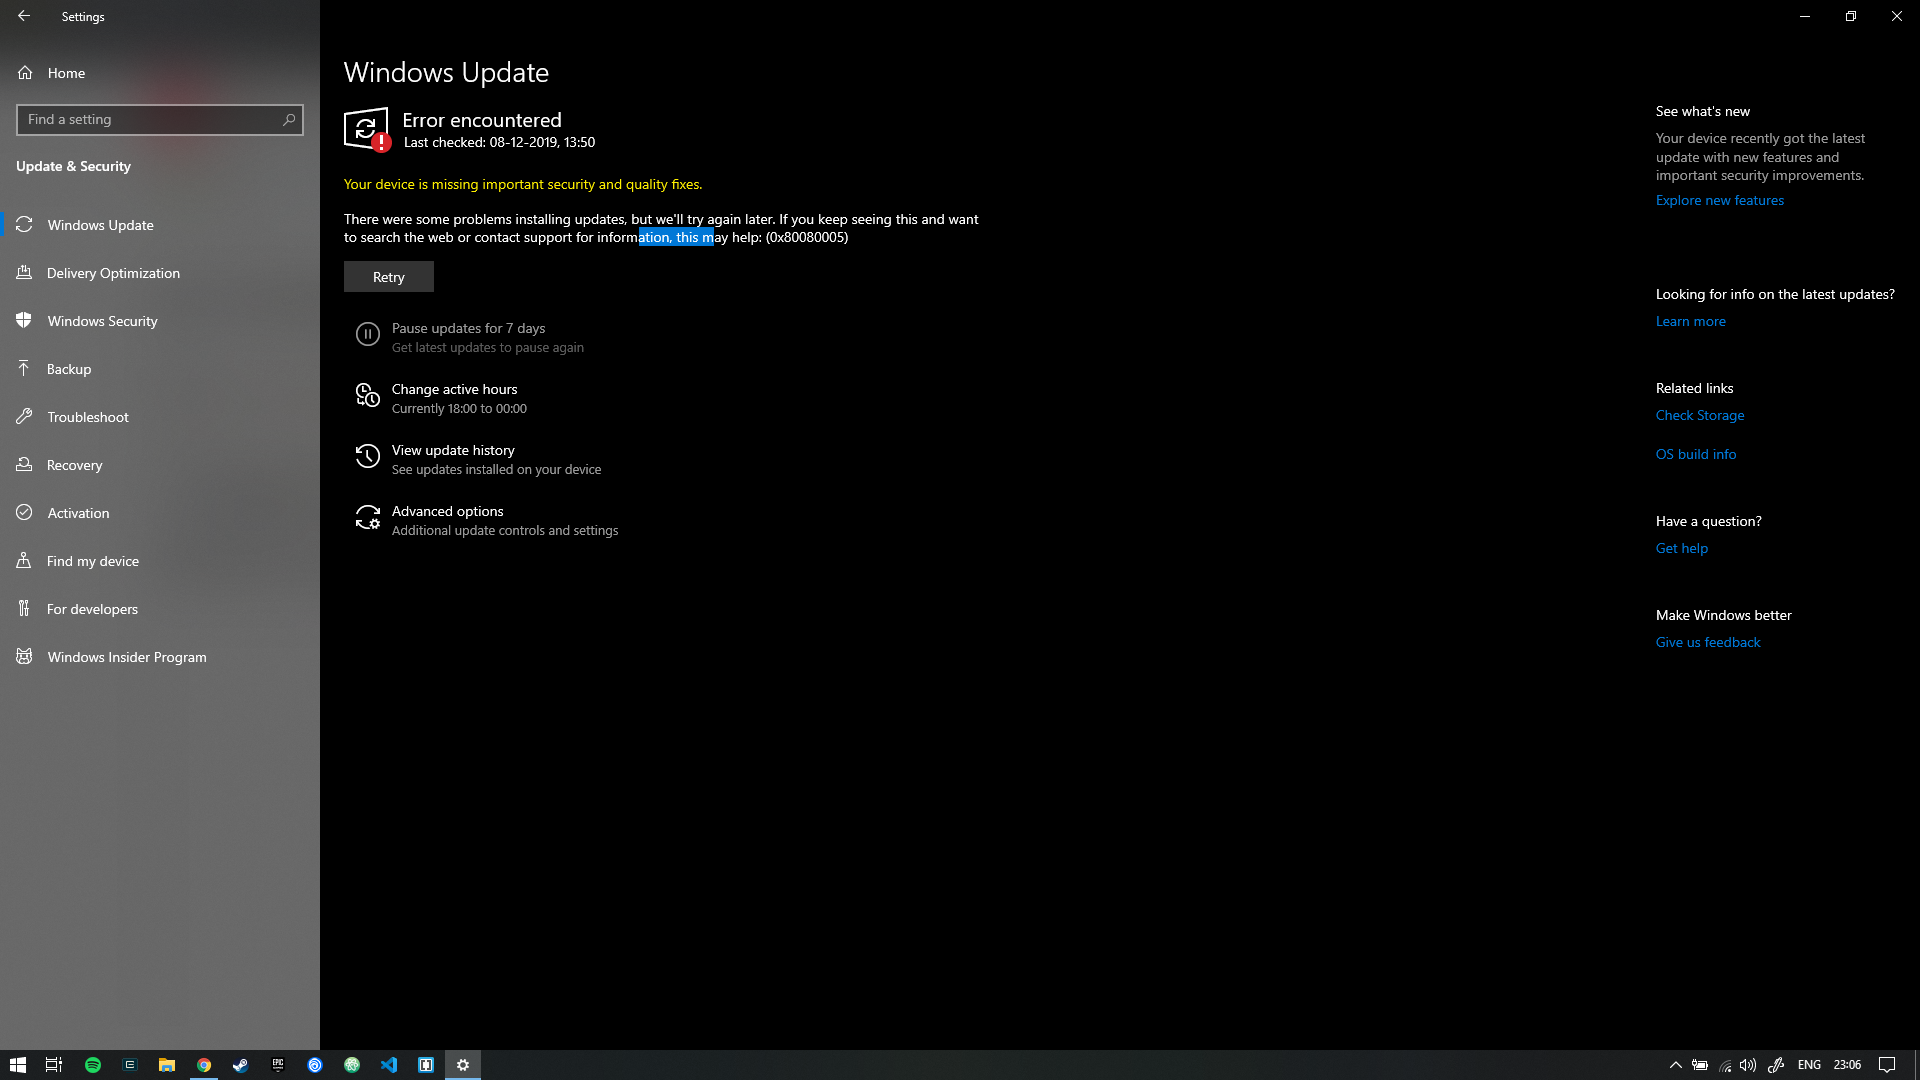The width and height of the screenshot is (1920, 1080).
Task: Show hidden system tray icons
Action: (1676, 1065)
